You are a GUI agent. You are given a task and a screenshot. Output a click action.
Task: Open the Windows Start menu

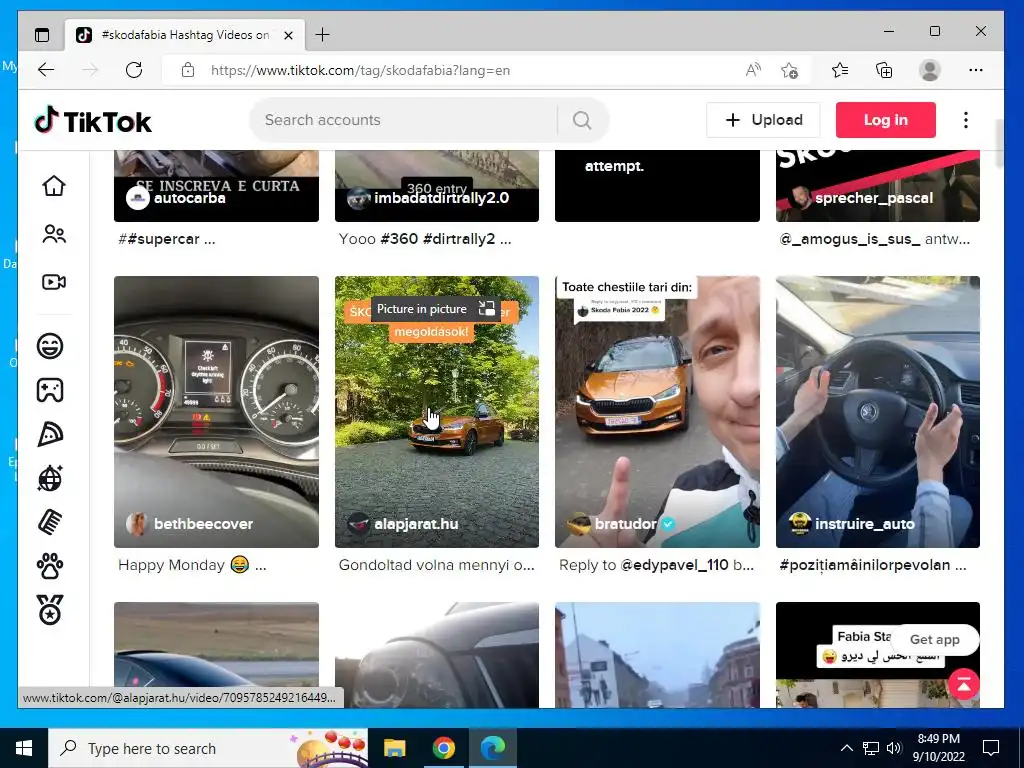[x=24, y=748]
